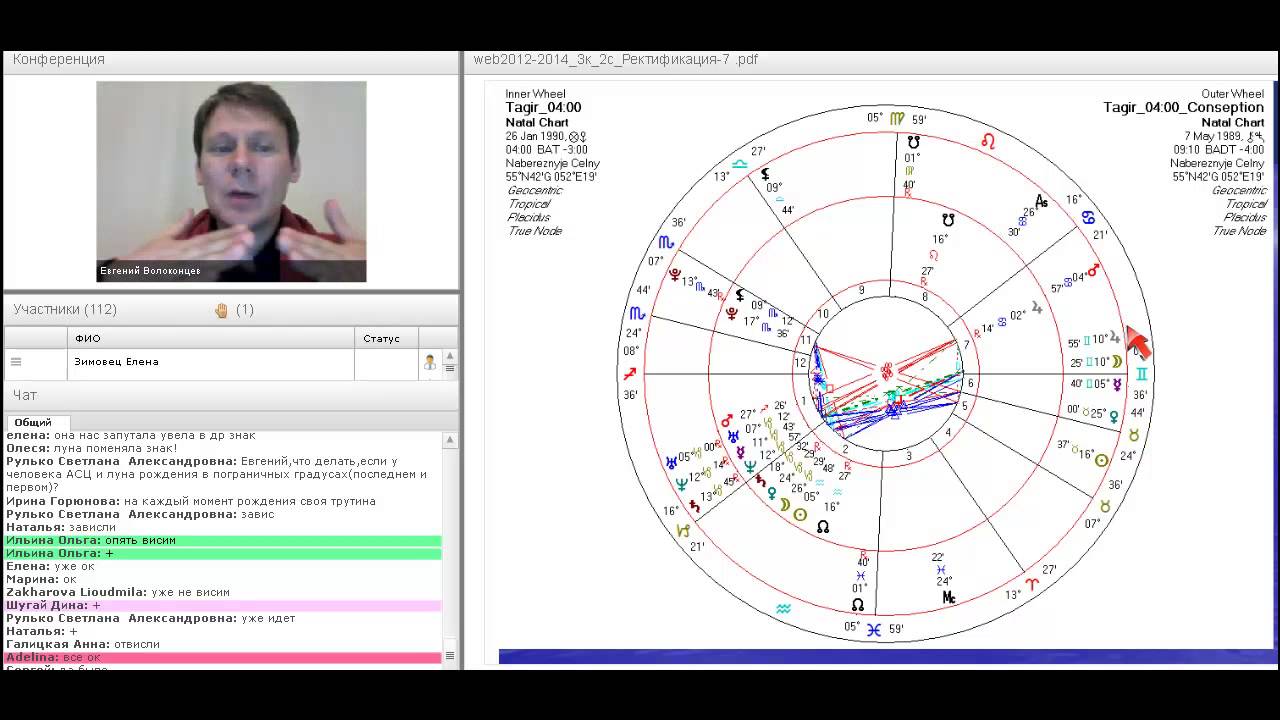
Task: Click inner wheel title Tagir_04:00
Action: [x=543, y=108]
